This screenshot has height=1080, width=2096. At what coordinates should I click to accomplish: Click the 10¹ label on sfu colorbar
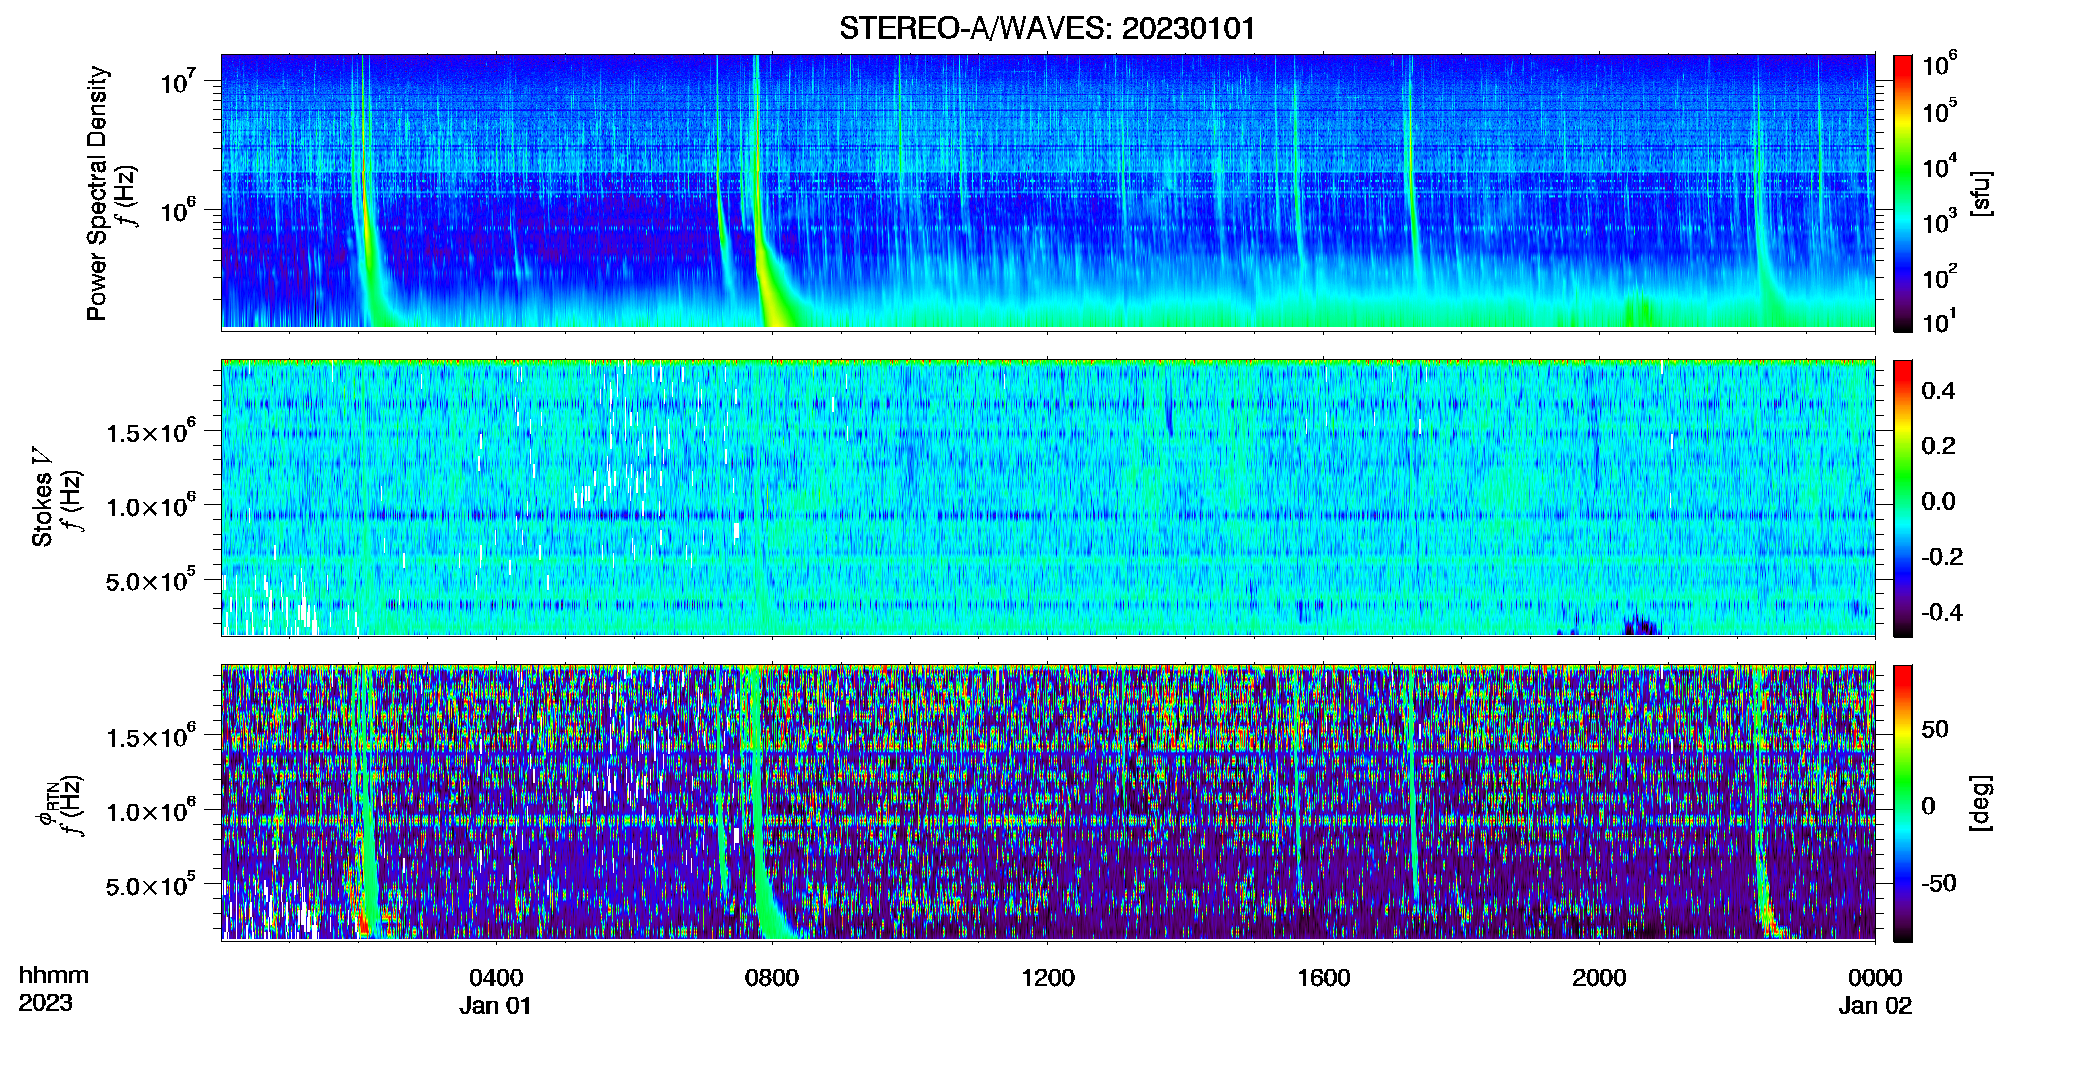(1940, 322)
